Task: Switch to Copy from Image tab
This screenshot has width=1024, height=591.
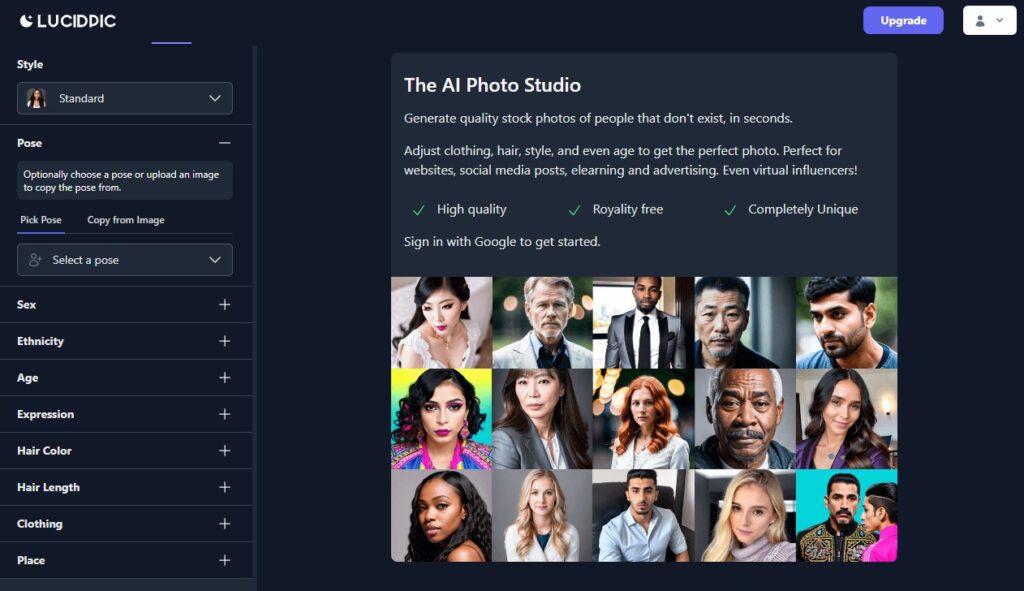Action: click(126, 220)
